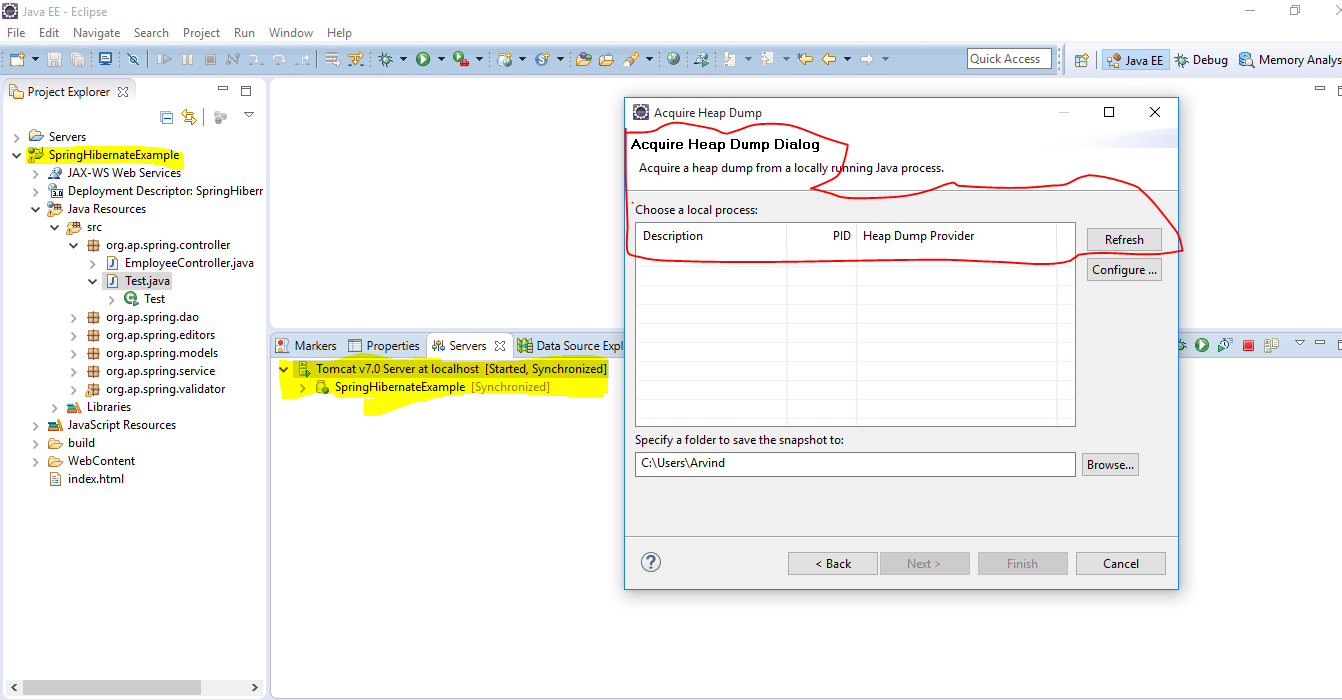This screenshot has height=700, width=1342.
Task: Click the green Run toolbar icon
Action: [423, 59]
